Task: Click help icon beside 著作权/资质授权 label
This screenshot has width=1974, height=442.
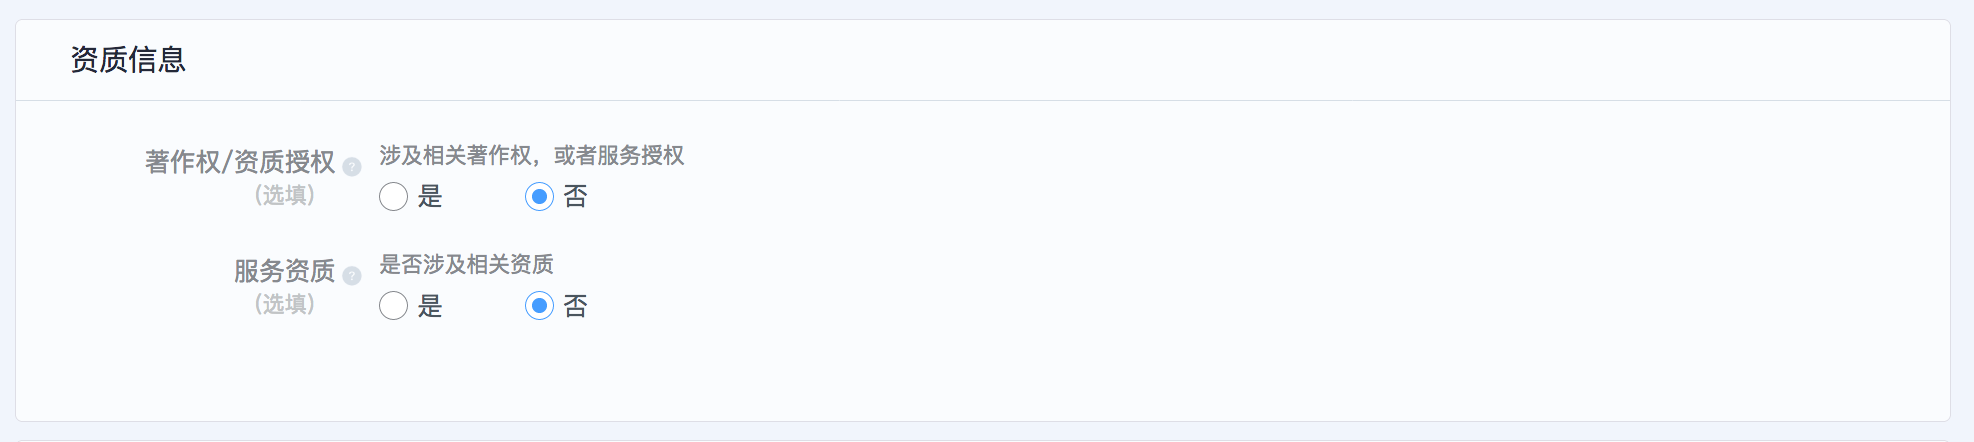Action: pos(352,167)
